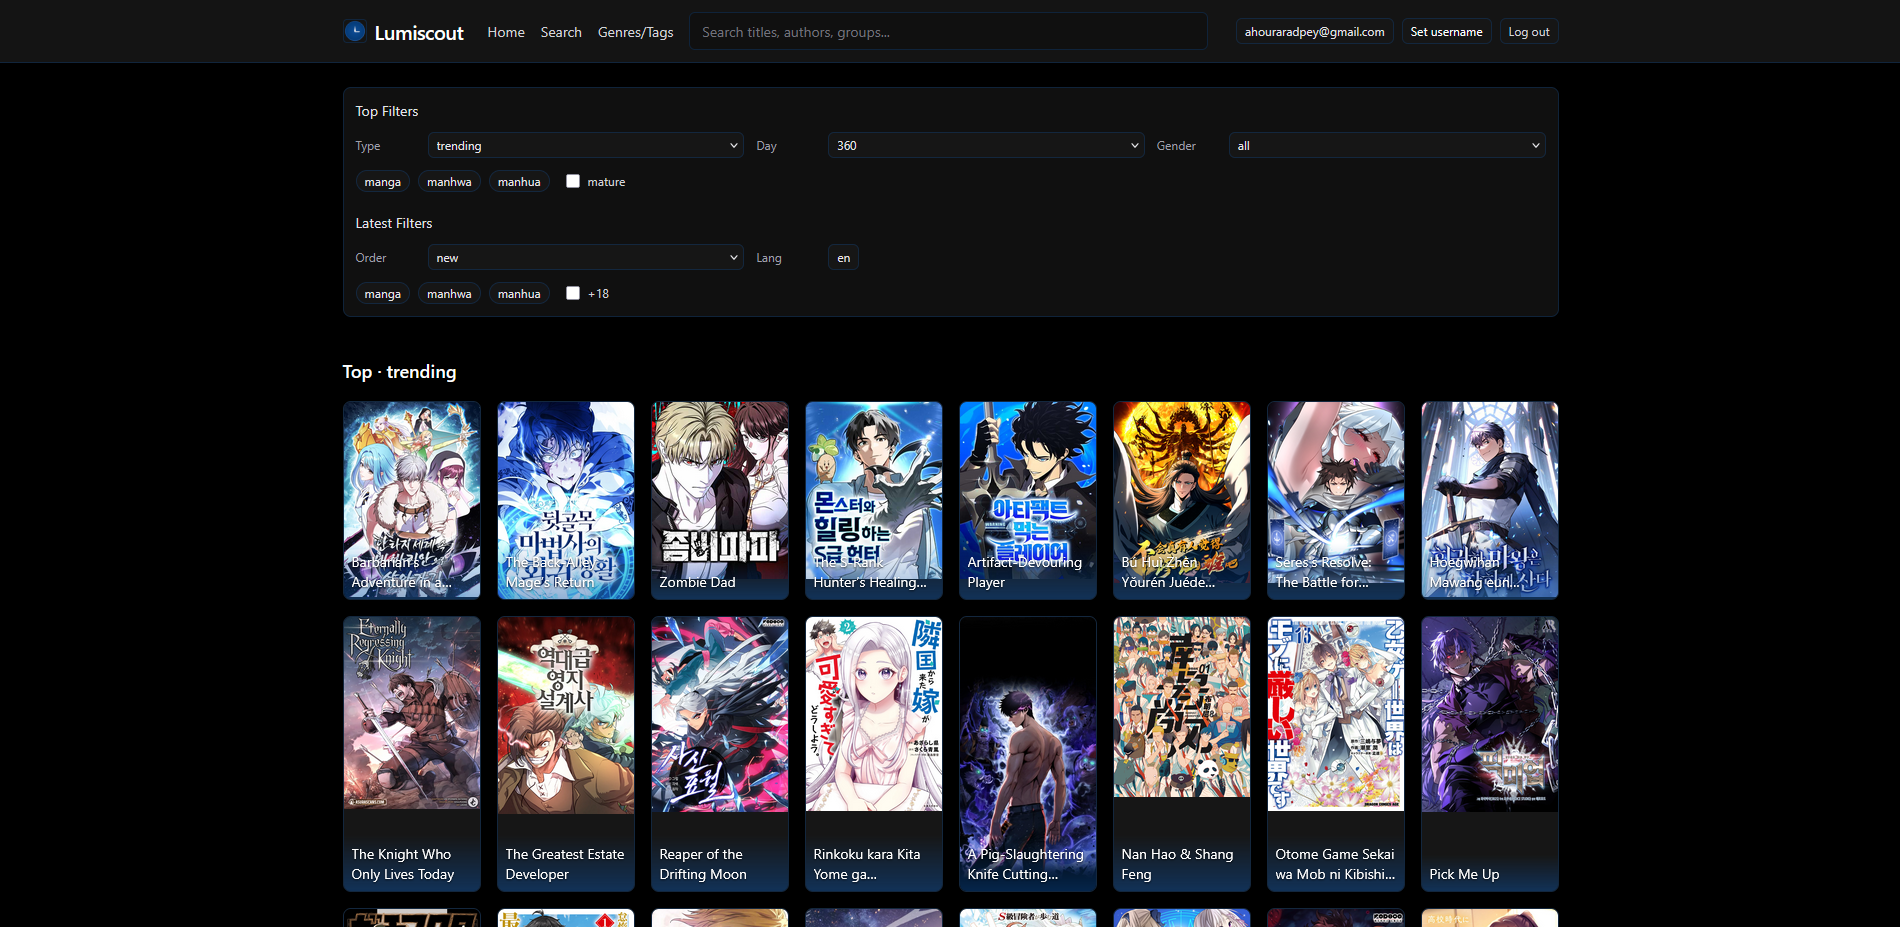
Task: Open Barbarian's Adventure cover thumbnail
Action: (x=412, y=500)
